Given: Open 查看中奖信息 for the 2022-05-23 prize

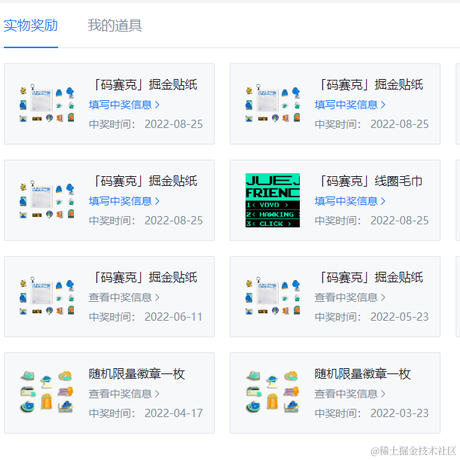Looking at the screenshot, I should pos(350,297).
